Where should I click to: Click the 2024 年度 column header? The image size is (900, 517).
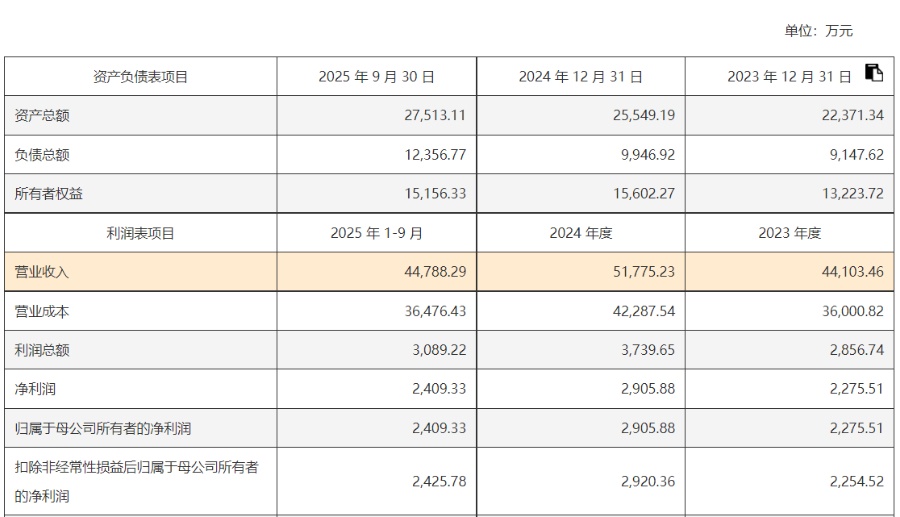[580, 234]
